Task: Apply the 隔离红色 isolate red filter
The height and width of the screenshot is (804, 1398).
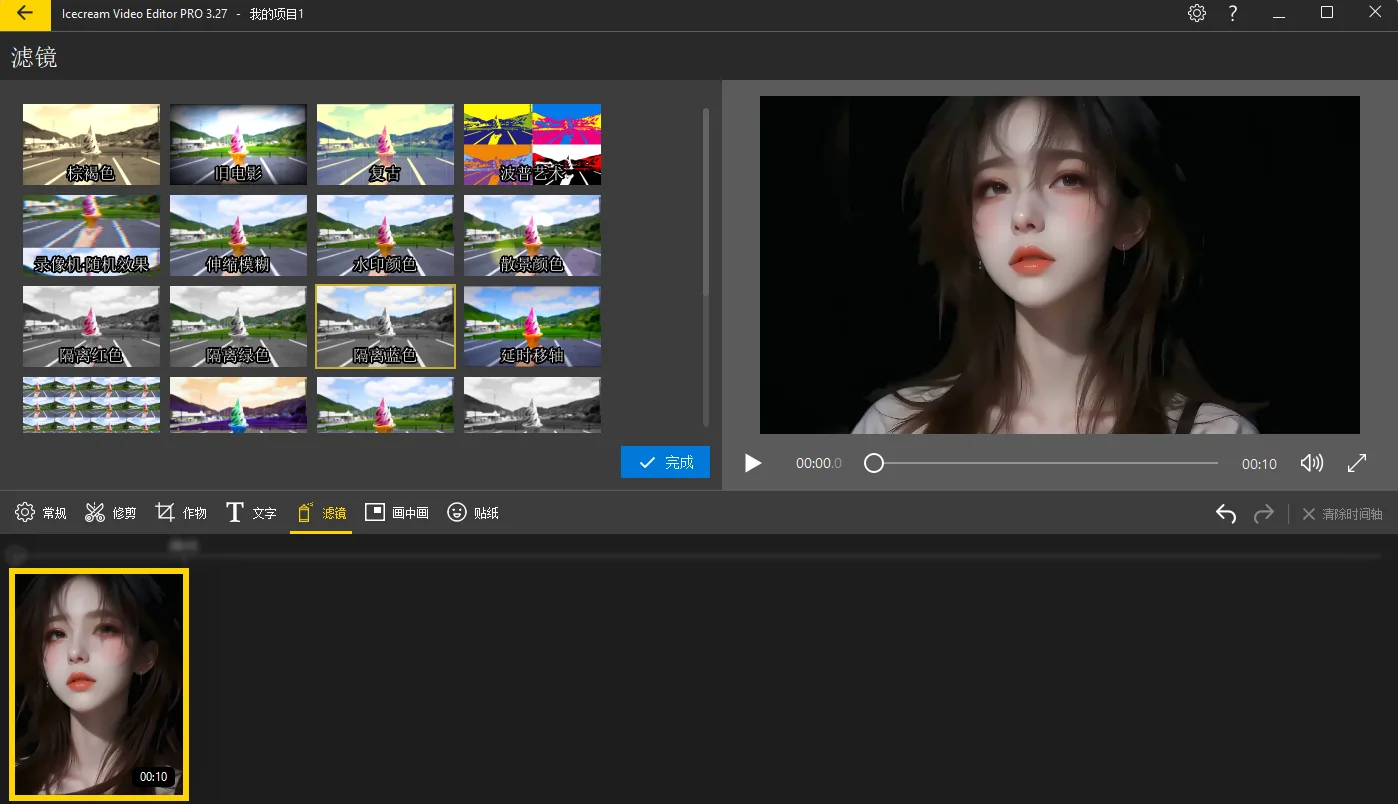Action: click(91, 327)
